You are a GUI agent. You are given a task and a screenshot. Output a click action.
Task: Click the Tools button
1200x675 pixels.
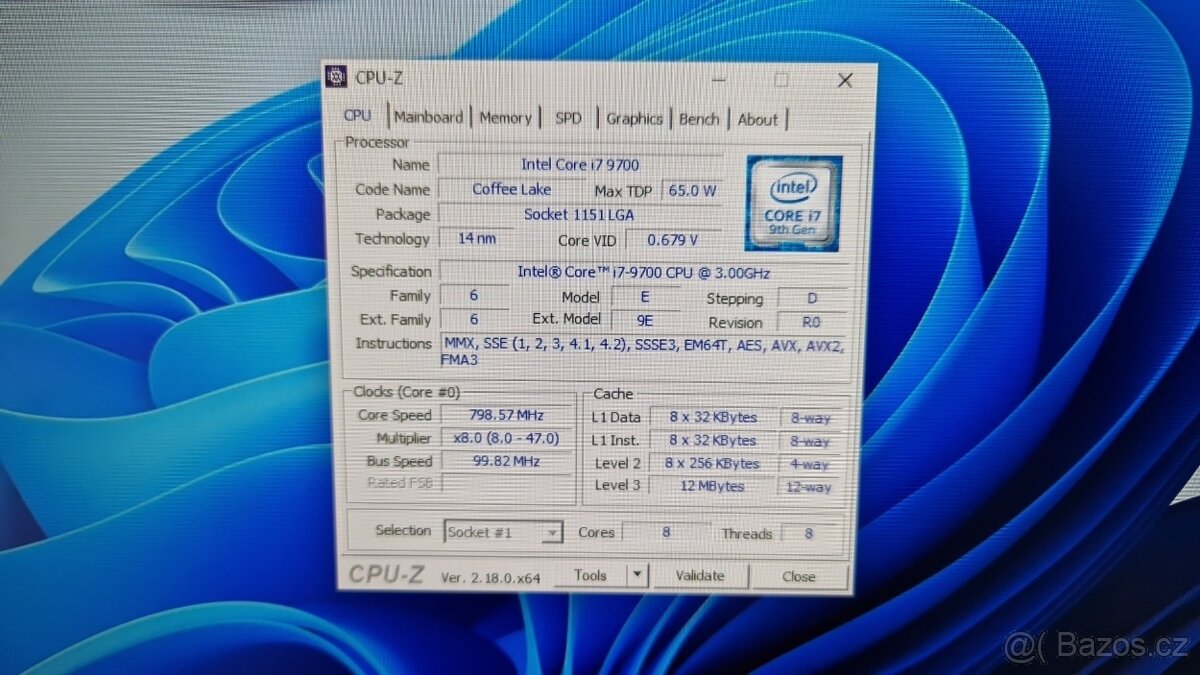[590, 575]
